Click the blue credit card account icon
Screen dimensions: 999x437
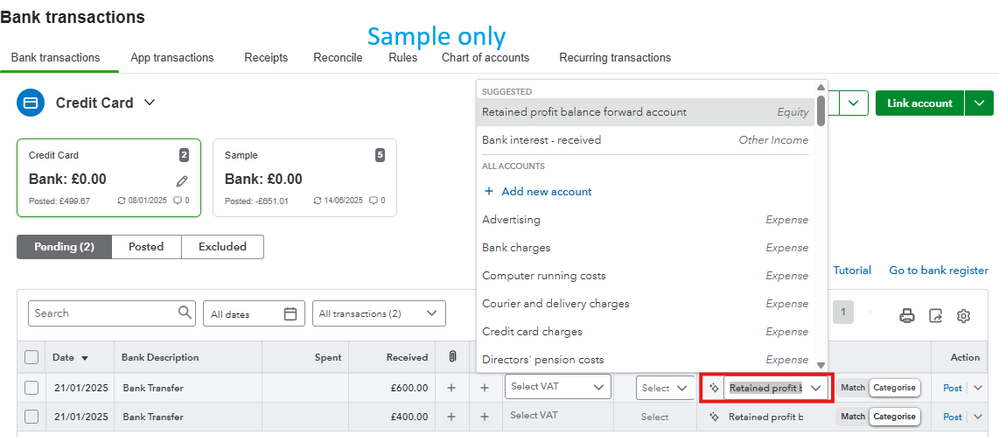pos(31,103)
